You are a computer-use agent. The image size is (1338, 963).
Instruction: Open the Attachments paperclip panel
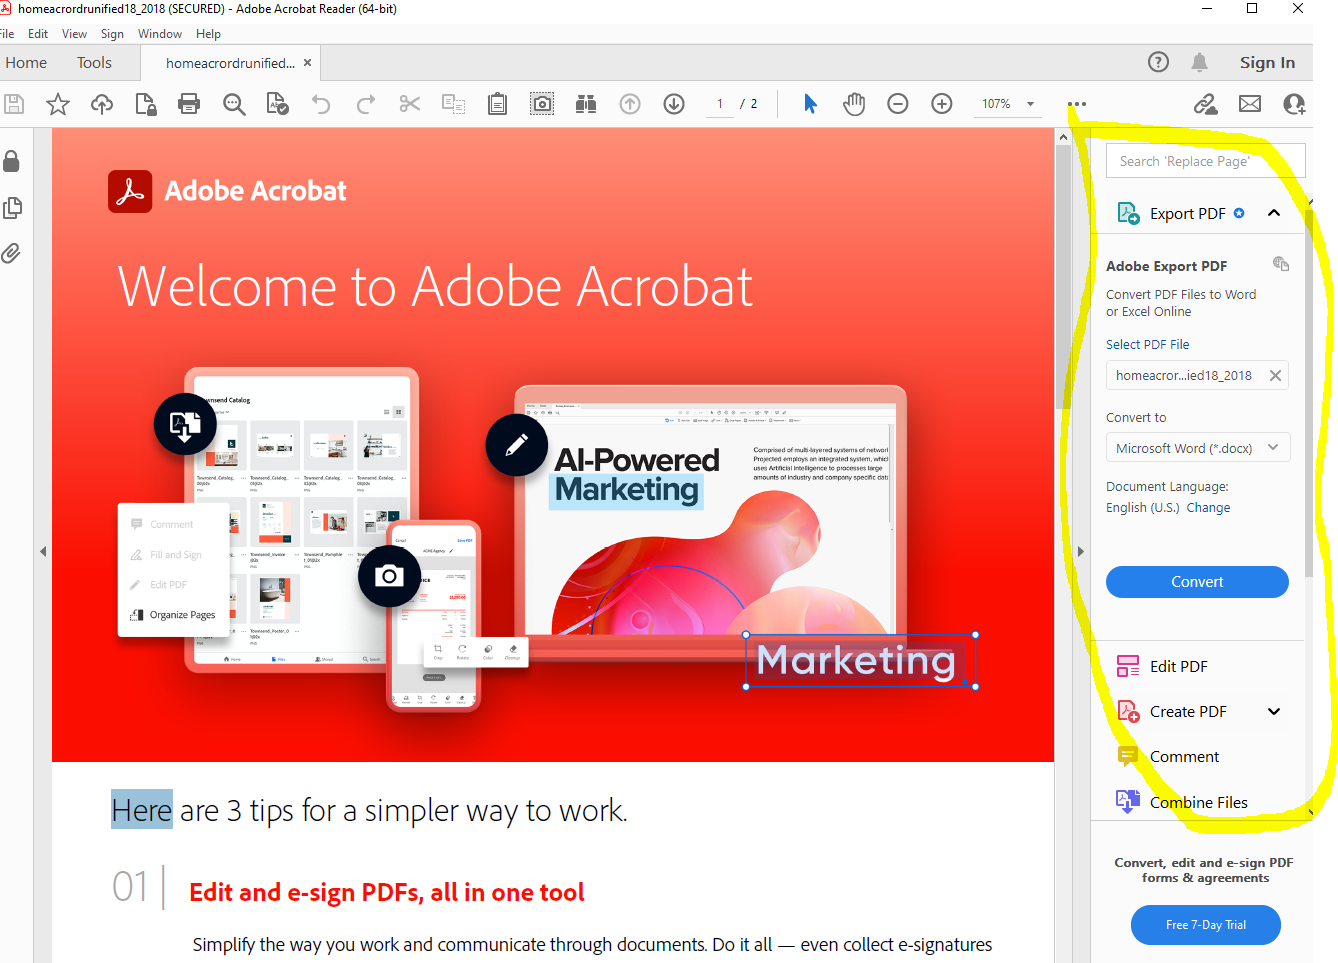(12, 253)
